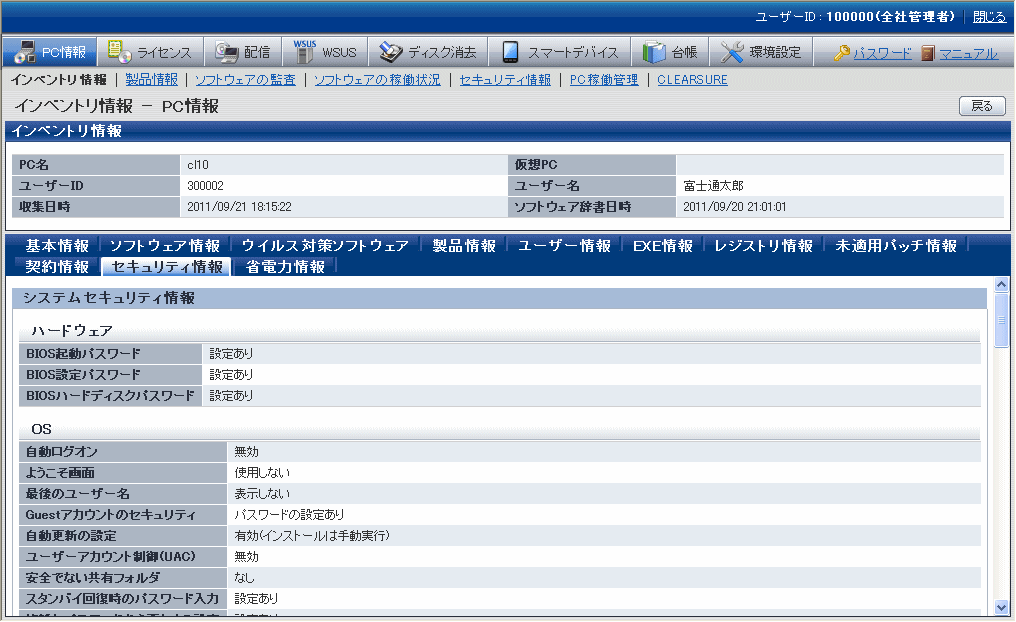Viewport: 1016px width, 622px height.
Task: Go to the CLEARSURE link
Action: click(692, 80)
